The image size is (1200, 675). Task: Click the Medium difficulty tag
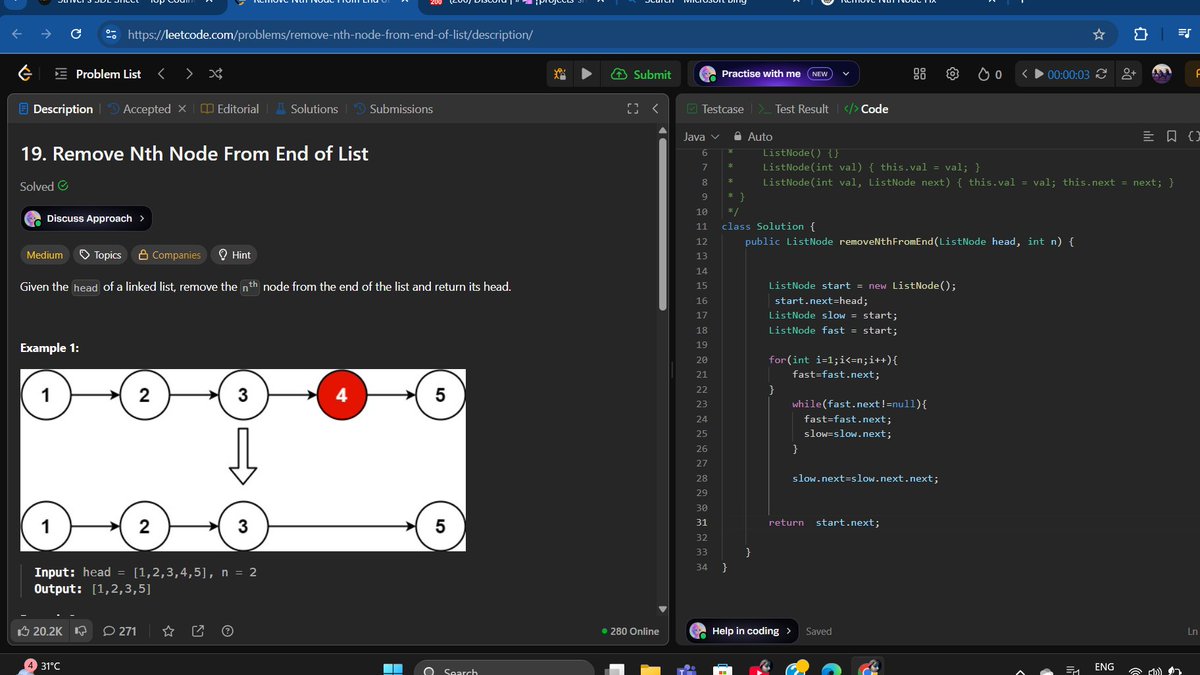pyautogui.click(x=44, y=255)
